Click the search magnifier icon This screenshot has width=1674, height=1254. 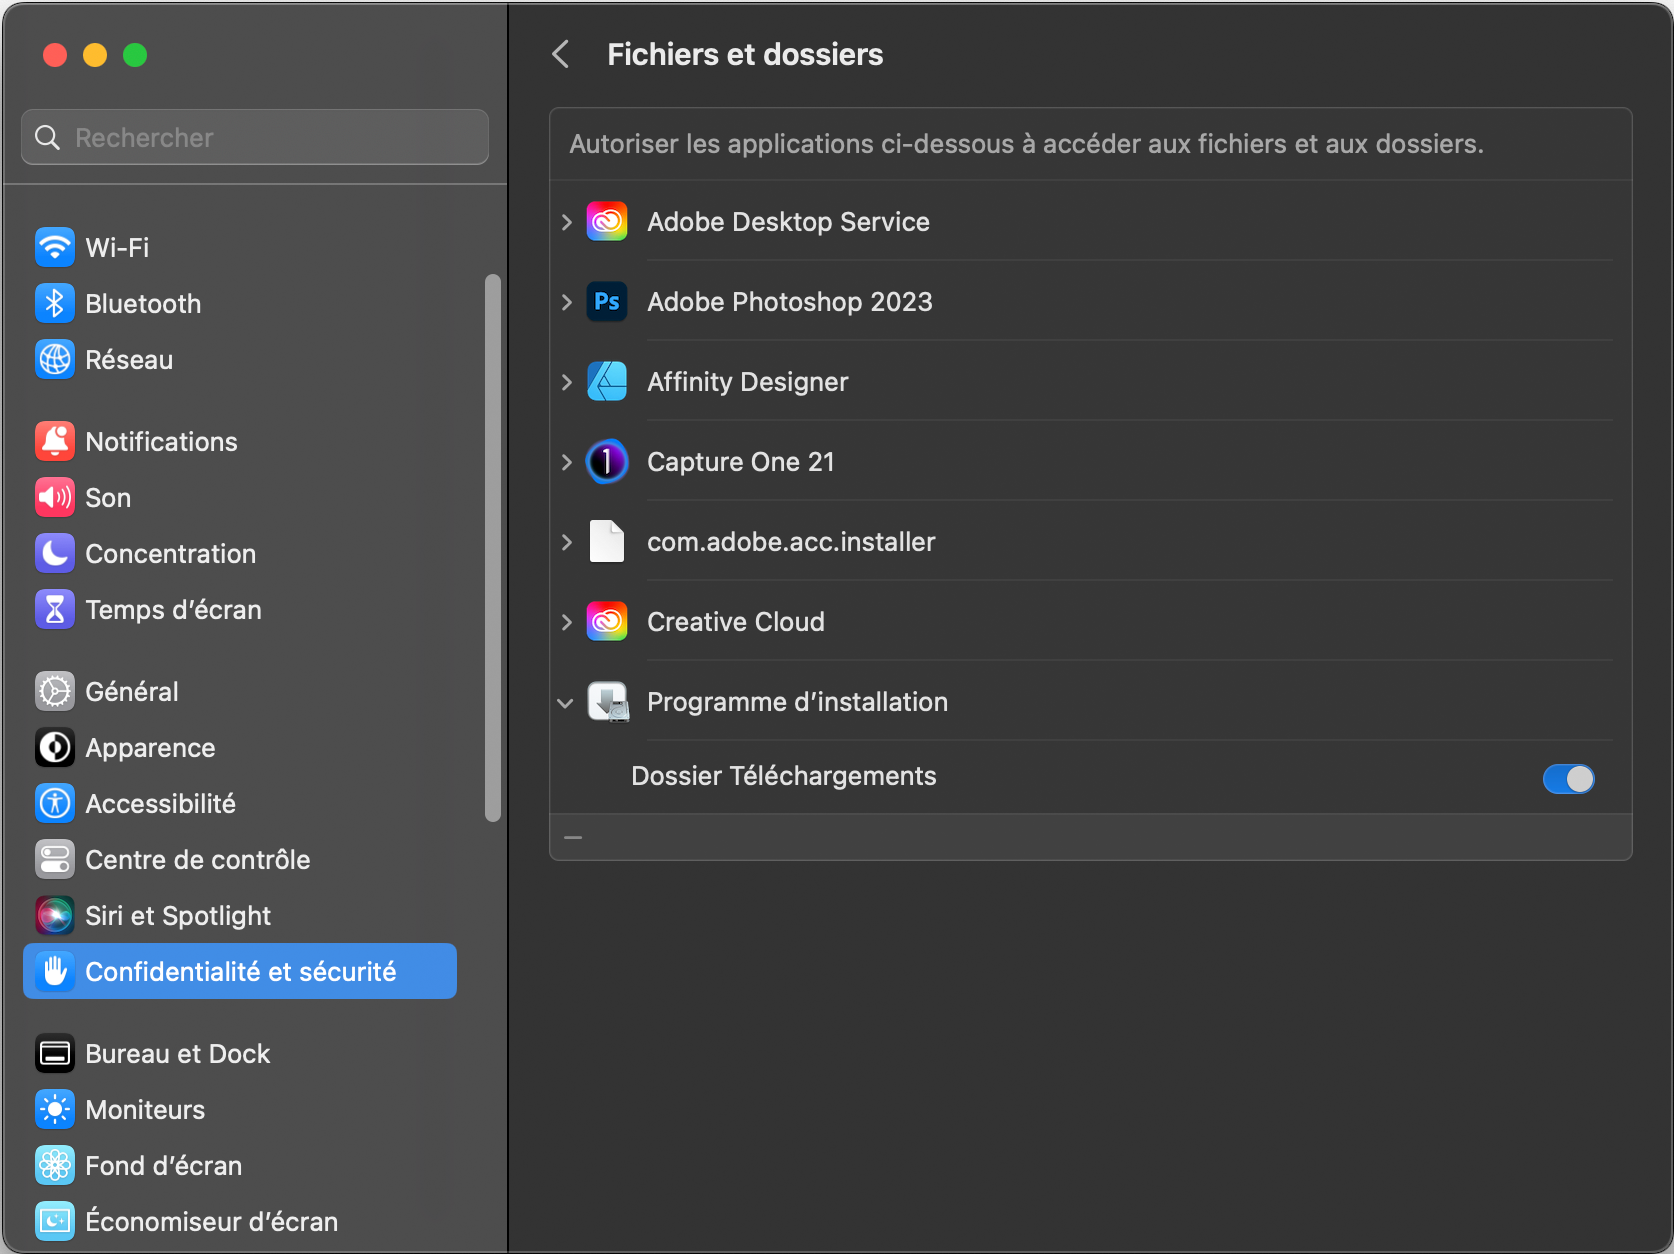point(47,137)
